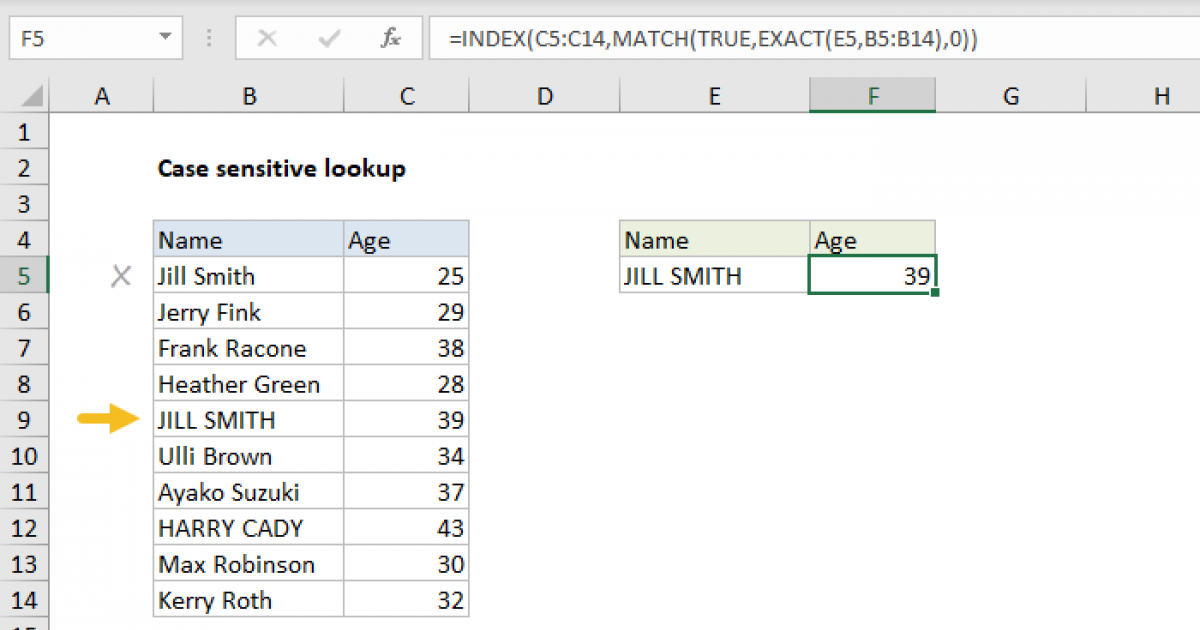
Task: Select row 3 header
Action: point(25,204)
